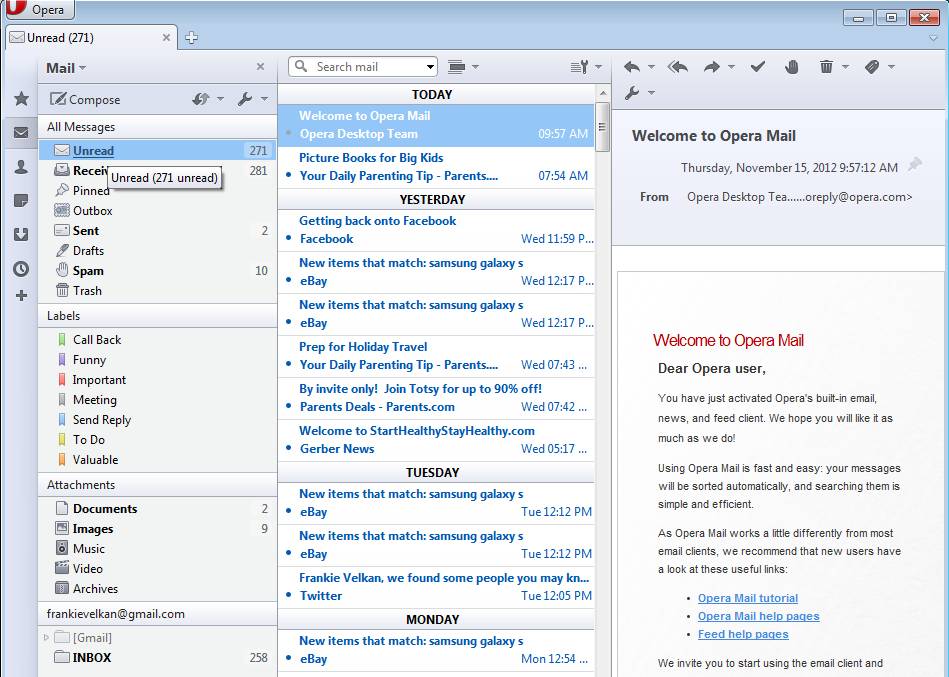Click the Reply All icon
949x677 pixels.
tap(678, 67)
